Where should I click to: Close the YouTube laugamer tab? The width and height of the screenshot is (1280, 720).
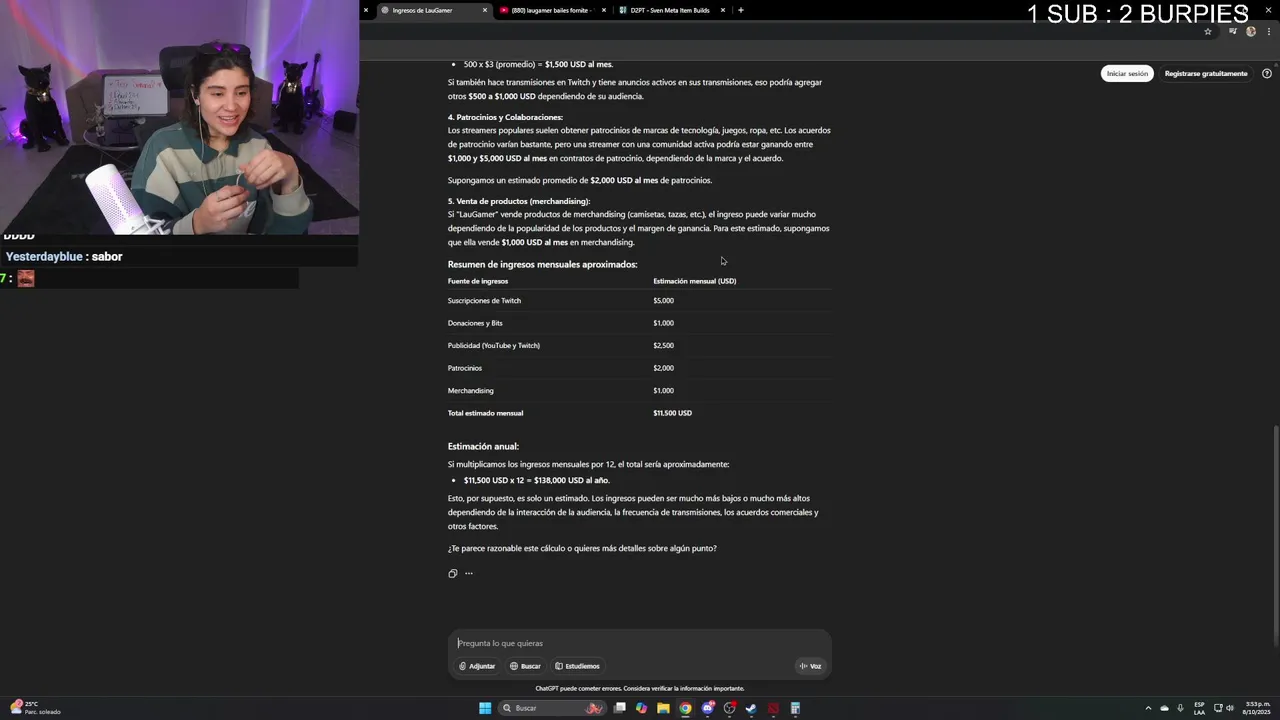(x=604, y=10)
